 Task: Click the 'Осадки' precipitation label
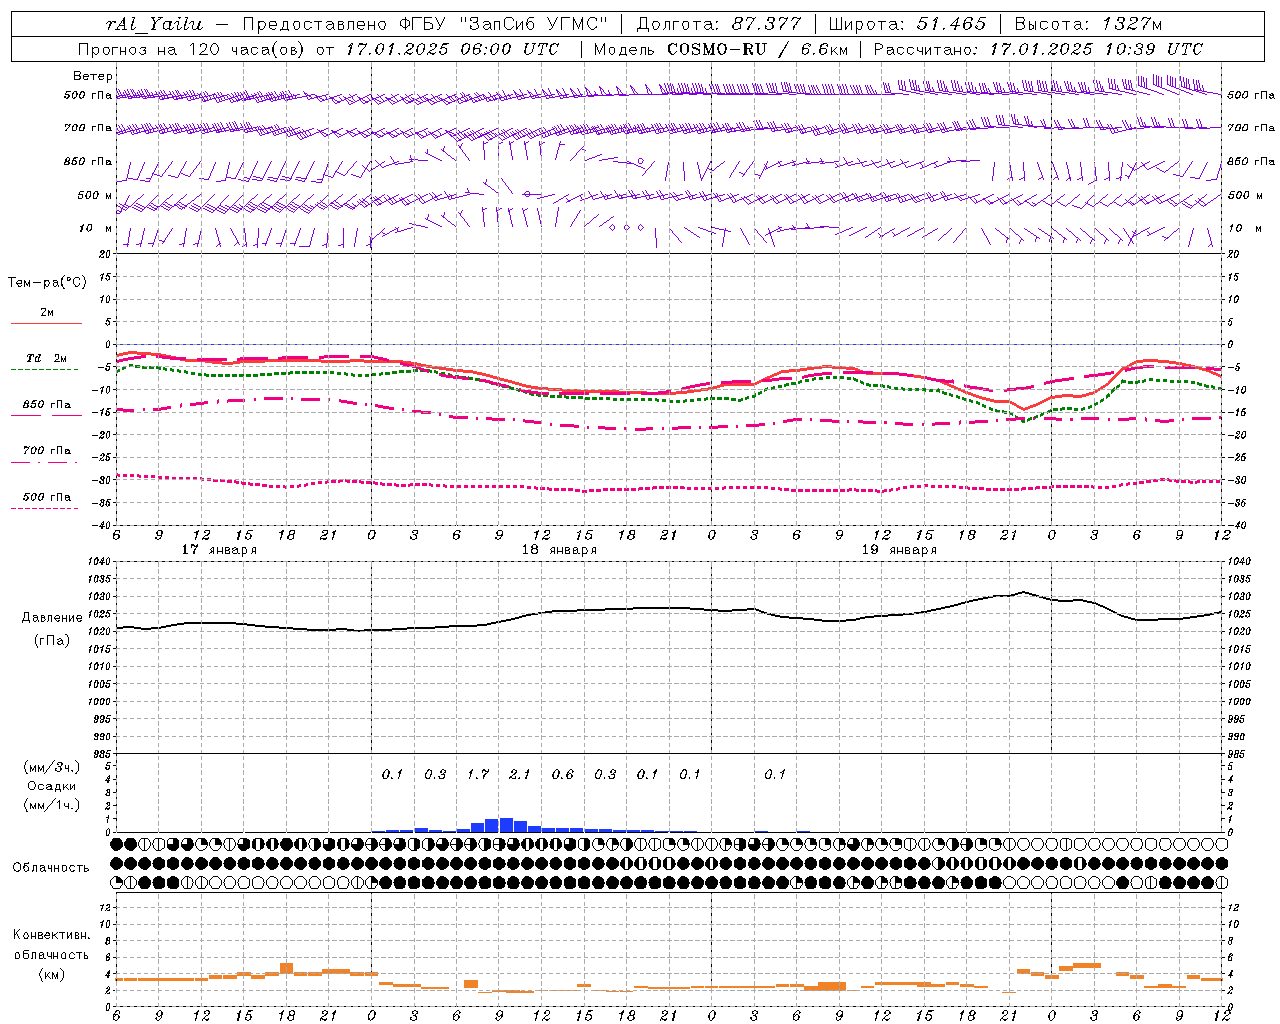(51, 786)
